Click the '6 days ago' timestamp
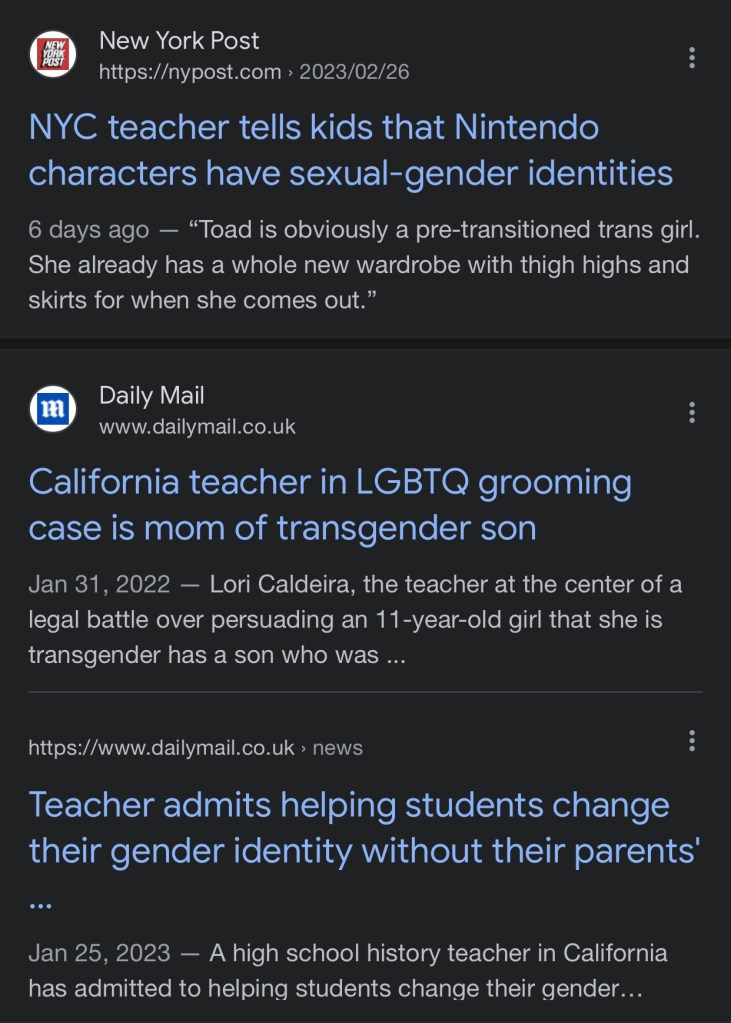The image size is (731, 1023). point(88,230)
